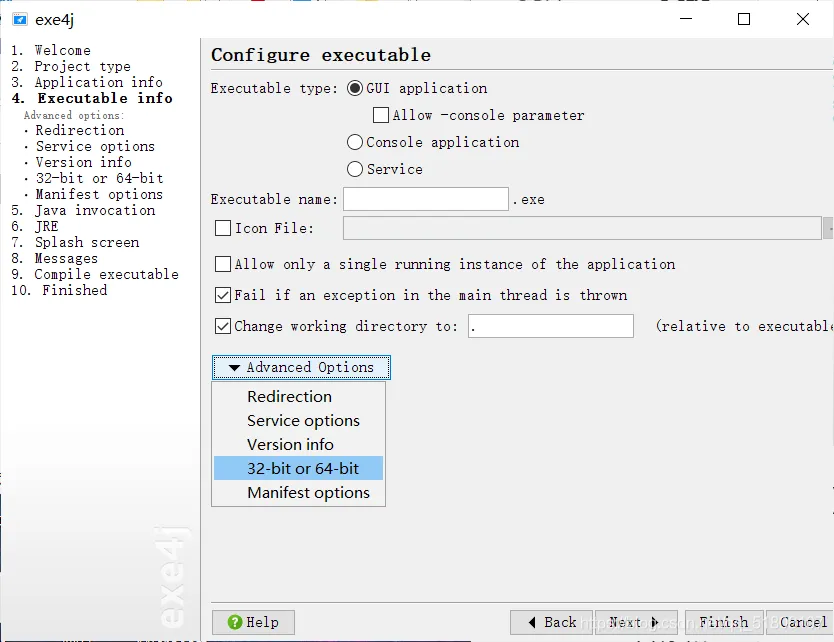834x642 pixels.
Task: Click the green Help question mark icon
Action: click(x=235, y=622)
